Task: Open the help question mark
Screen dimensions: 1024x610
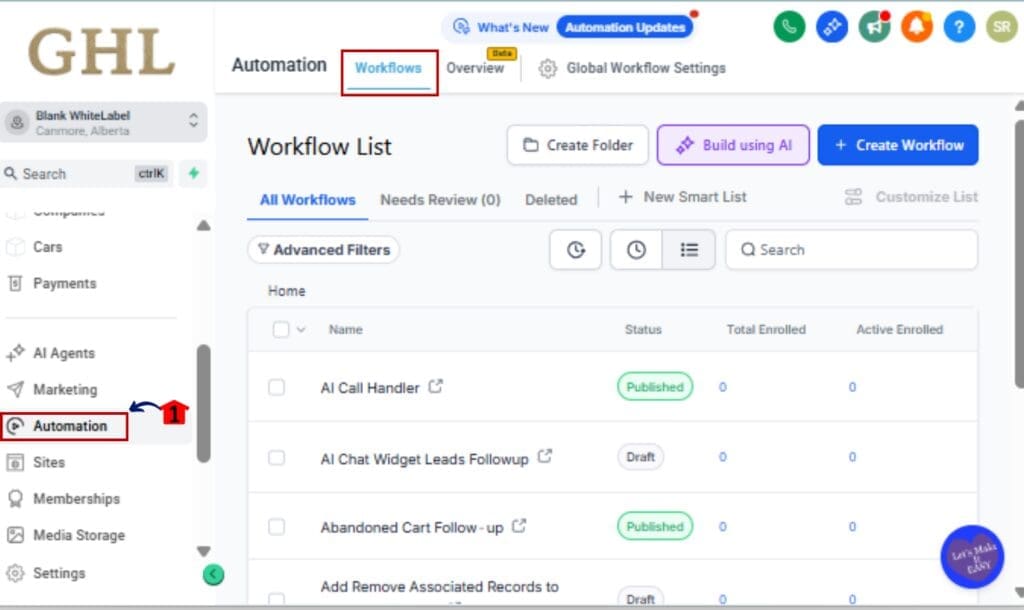Action: pyautogui.click(x=959, y=27)
